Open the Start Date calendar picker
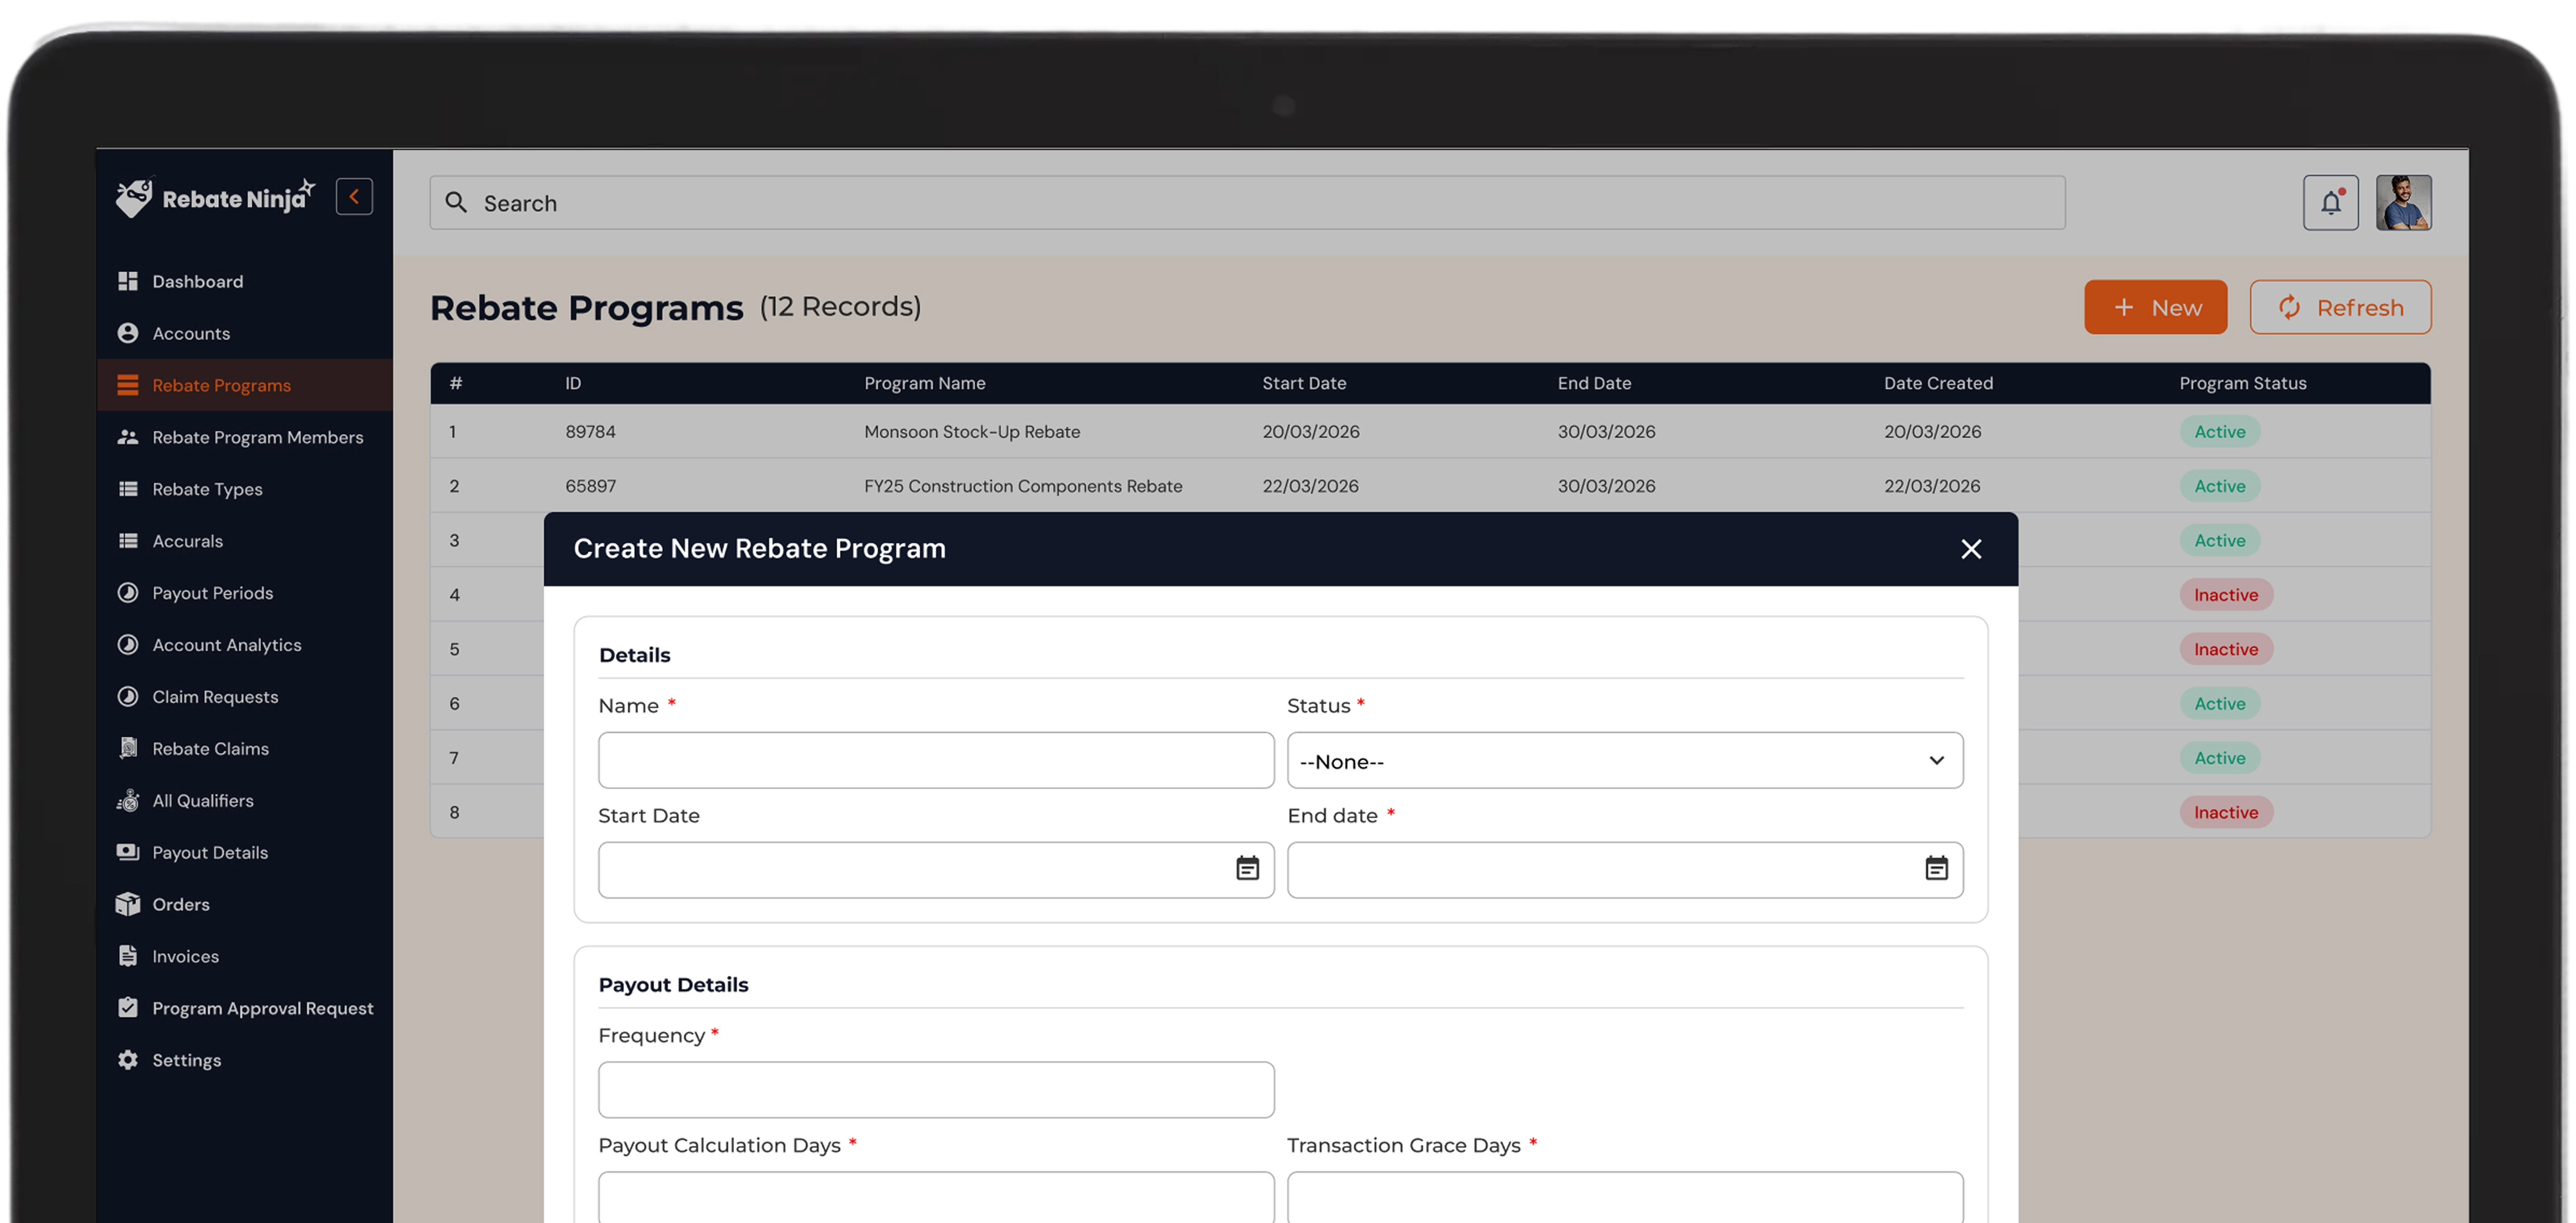This screenshot has height=1223, width=2576. coord(1247,869)
